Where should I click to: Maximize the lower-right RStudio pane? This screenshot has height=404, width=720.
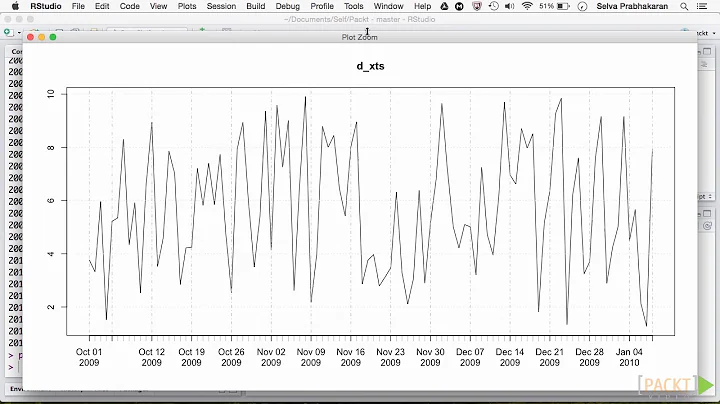point(707,214)
